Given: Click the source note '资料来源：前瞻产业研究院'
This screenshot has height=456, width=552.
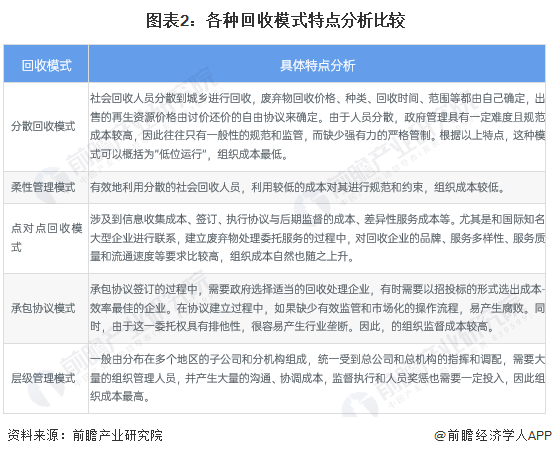Looking at the screenshot, I should click(85, 436).
